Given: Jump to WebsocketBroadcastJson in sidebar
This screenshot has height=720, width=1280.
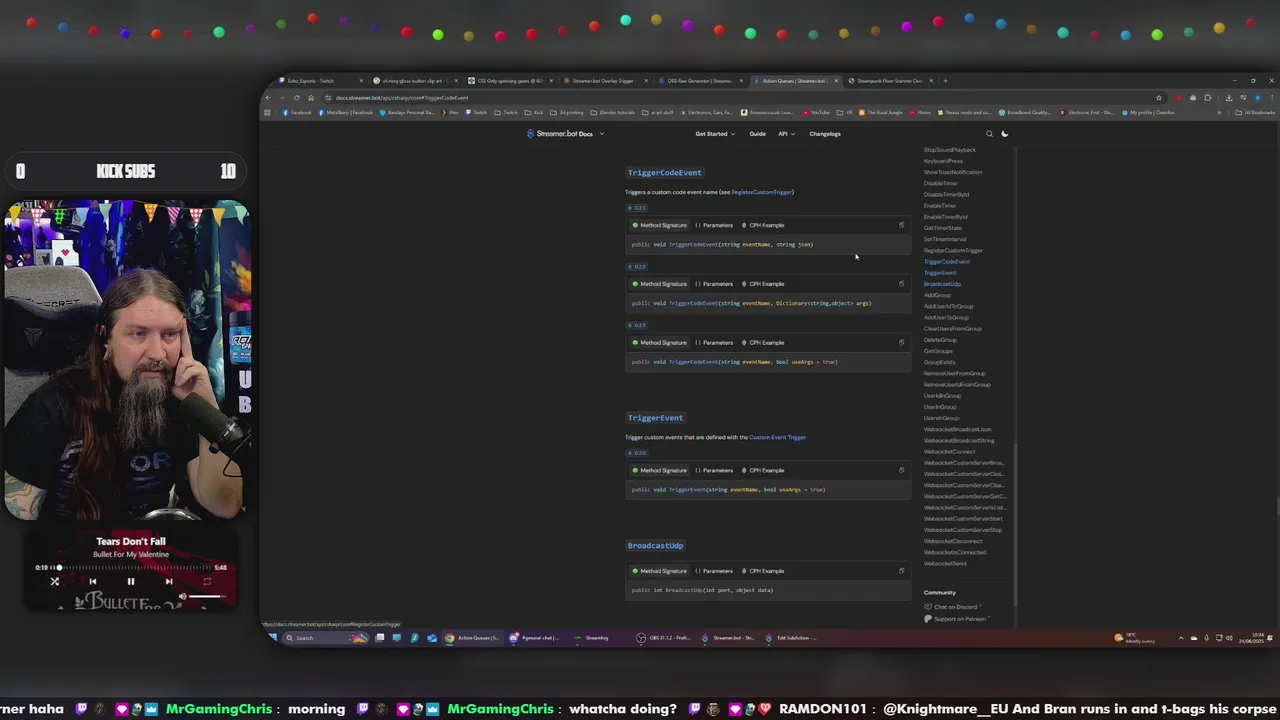Looking at the screenshot, I should pyautogui.click(x=958, y=429).
